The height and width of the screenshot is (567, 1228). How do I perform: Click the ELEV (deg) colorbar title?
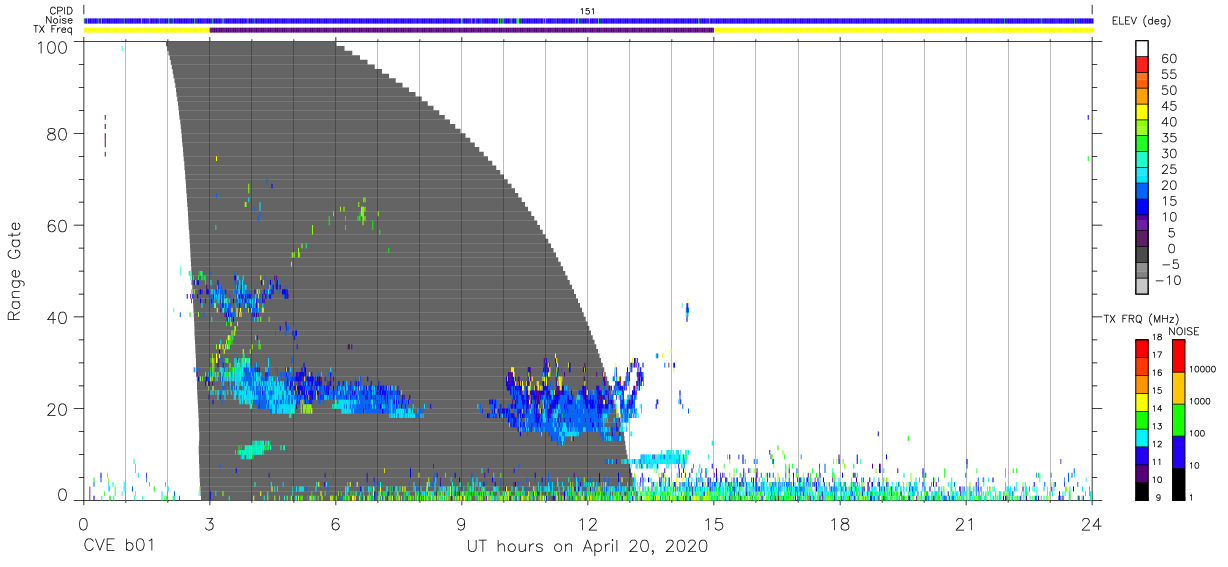coord(1140,21)
